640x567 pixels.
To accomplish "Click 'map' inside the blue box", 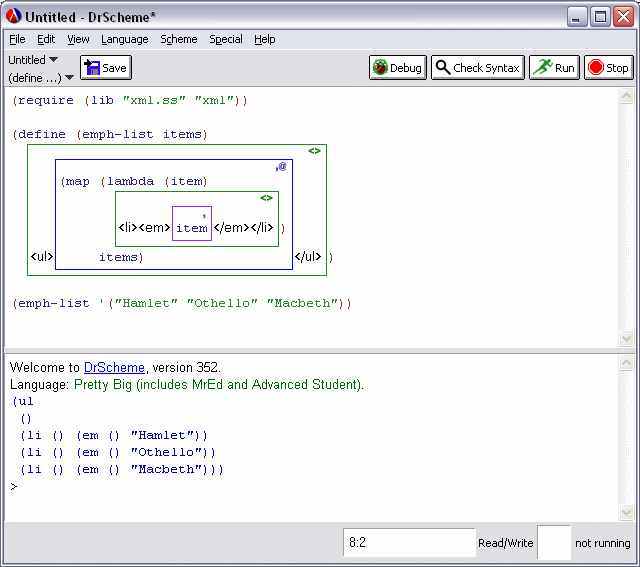I will click(x=78, y=181).
